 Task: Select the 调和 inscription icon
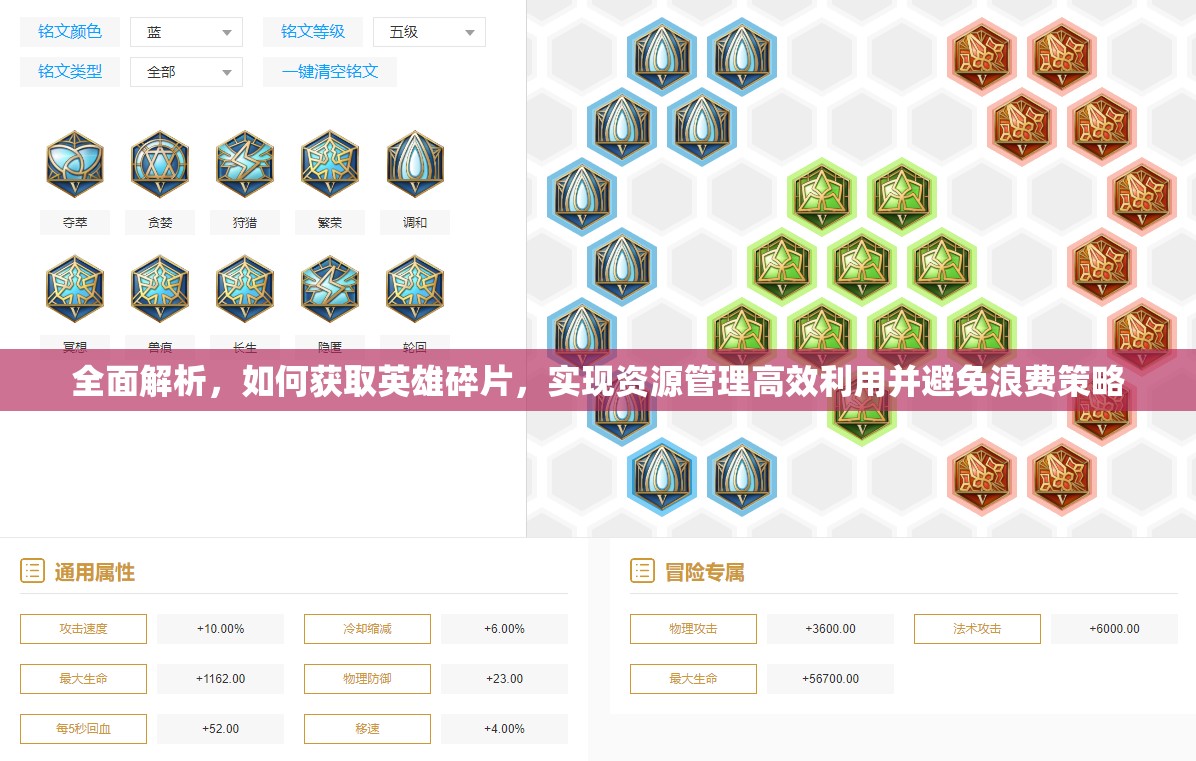point(414,164)
